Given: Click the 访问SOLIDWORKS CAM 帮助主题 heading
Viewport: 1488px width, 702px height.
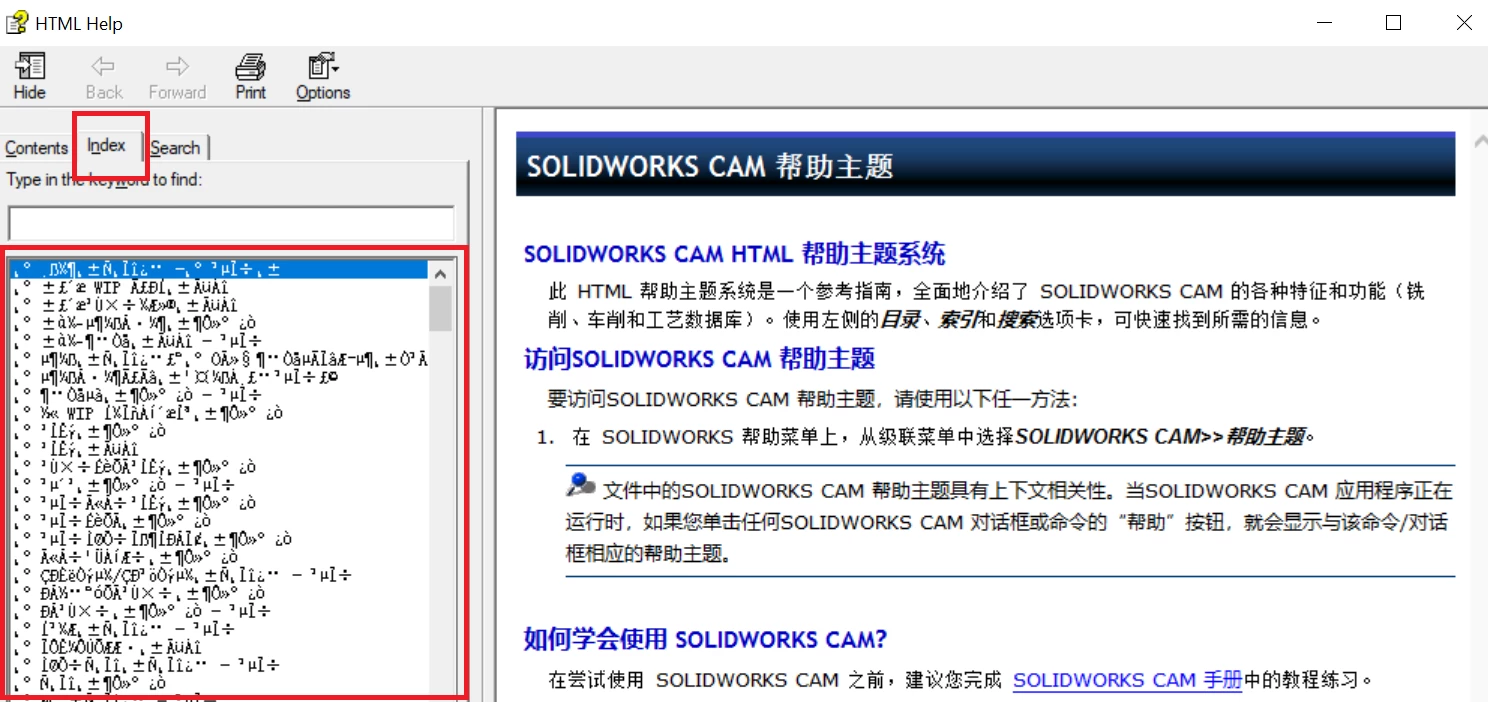Looking at the screenshot, I should click(700, 358).
